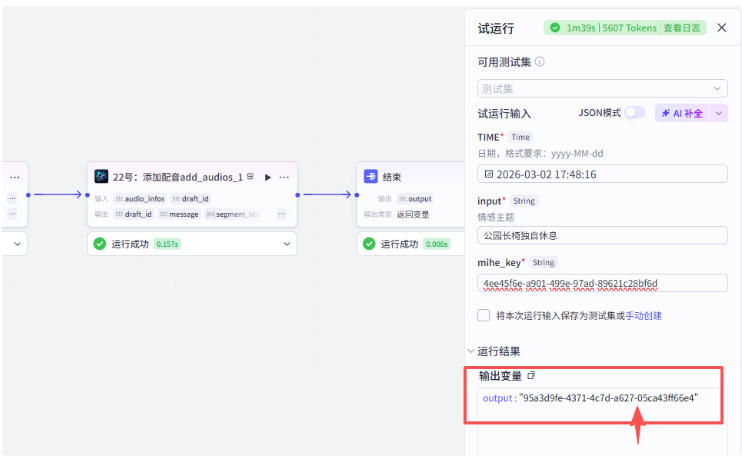Image resolution: width=742 pixels, height=460 pixels.
Task: Open the 测试集 dropdown
Action: 602,88
